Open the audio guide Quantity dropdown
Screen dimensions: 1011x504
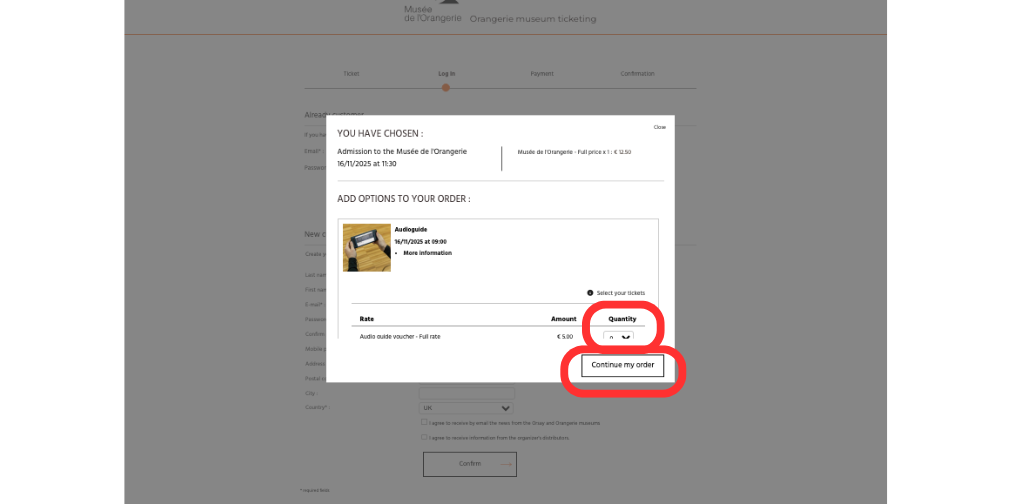pyautogui.click(x=619, y=337)
